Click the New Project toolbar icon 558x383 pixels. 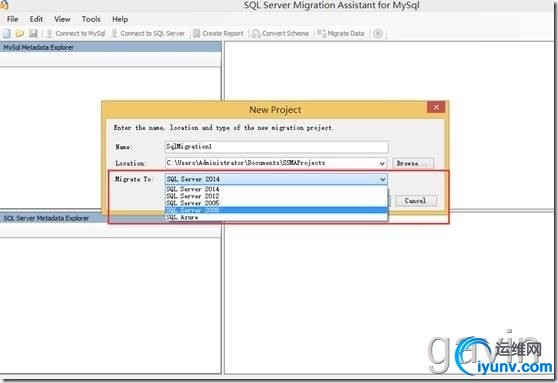coord(6,33)
